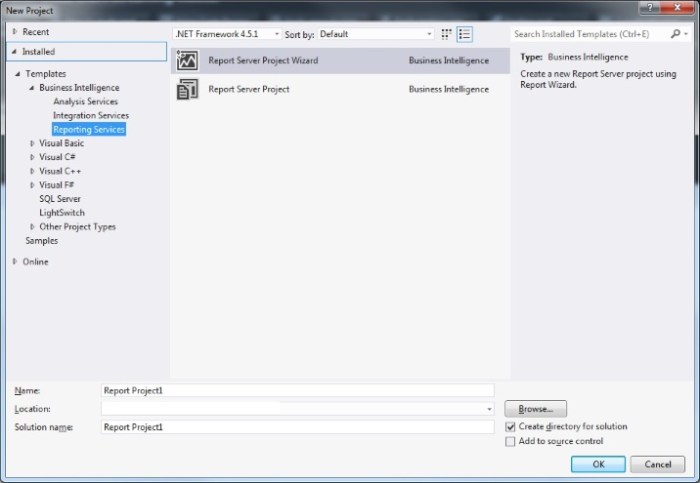Select Report Server Project Wizard row text
This screenshot has width=700, height=483.
tap(263, 60)
